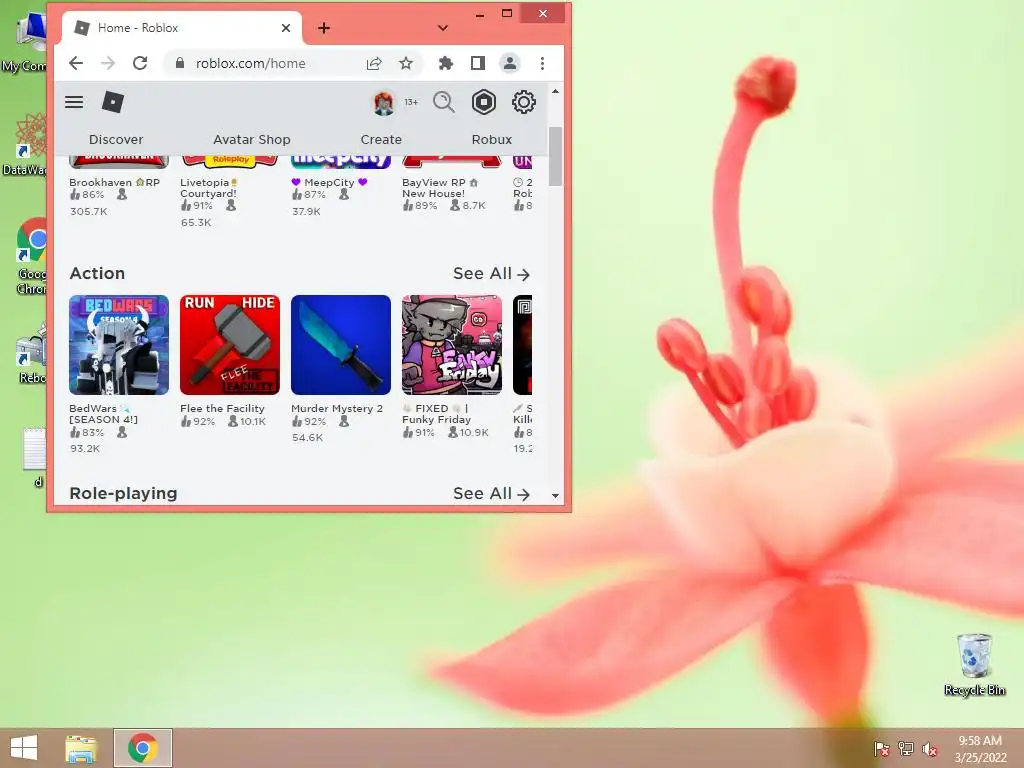Click the page scrollbar thumb
Image resolution: width=1024 pixels, height=768 pixels.
click(555, 157)
